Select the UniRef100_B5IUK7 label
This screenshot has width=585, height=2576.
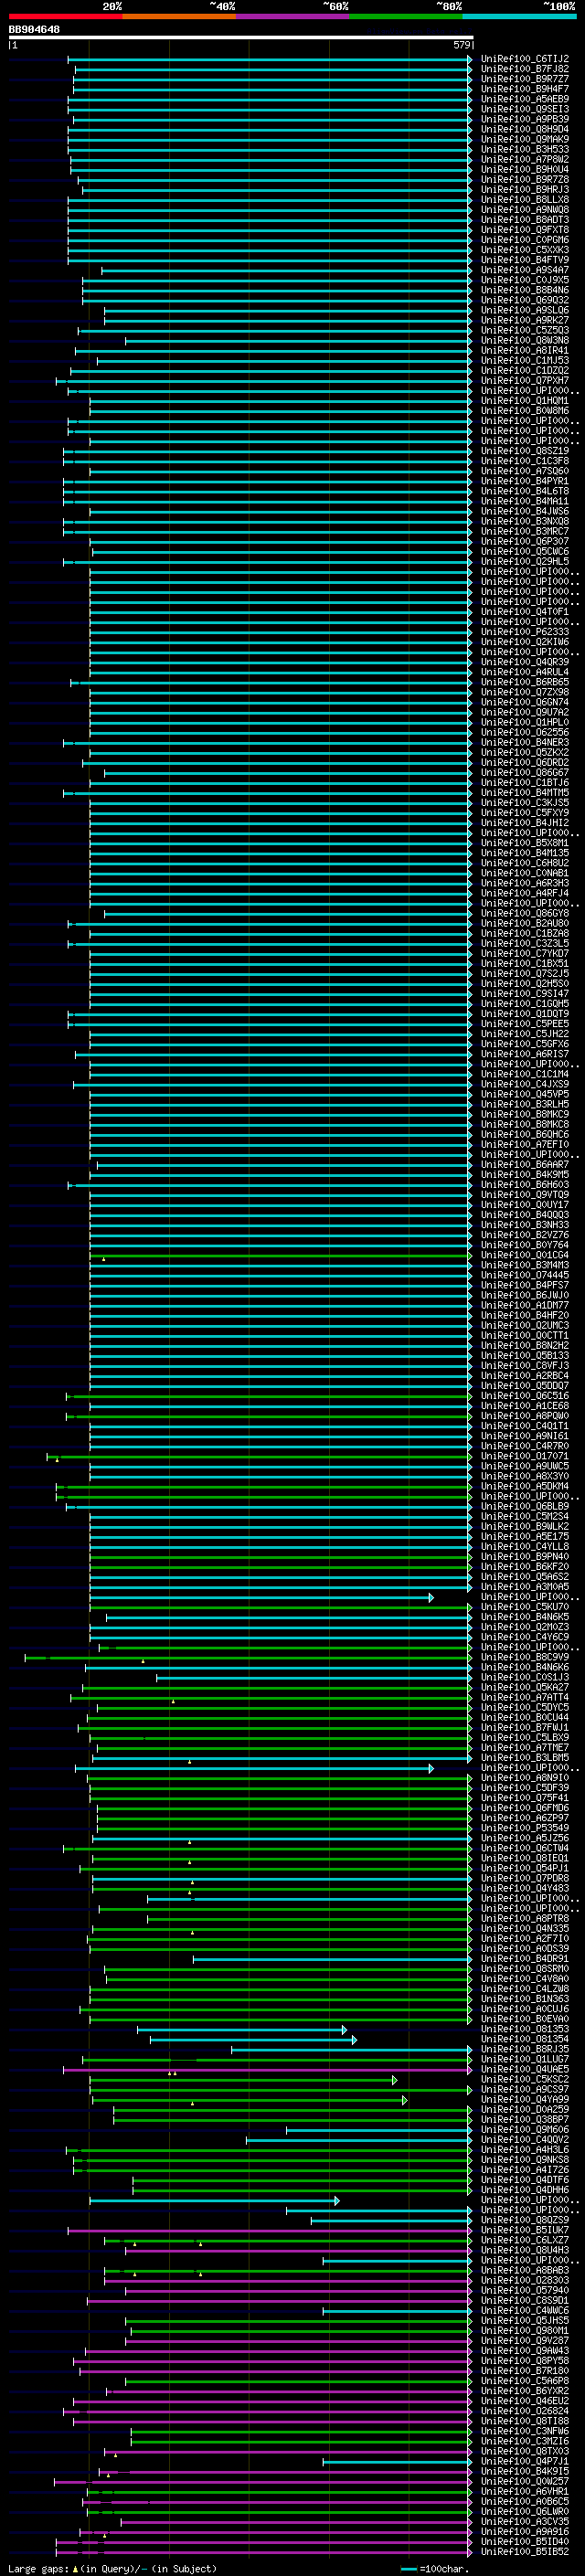click(525, 2230)
